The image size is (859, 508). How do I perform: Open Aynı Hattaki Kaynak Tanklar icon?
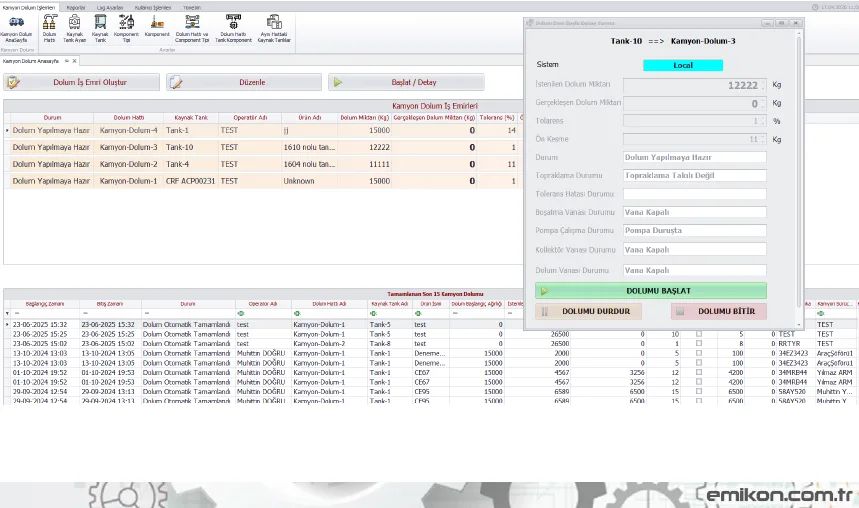tap(274, 28)
